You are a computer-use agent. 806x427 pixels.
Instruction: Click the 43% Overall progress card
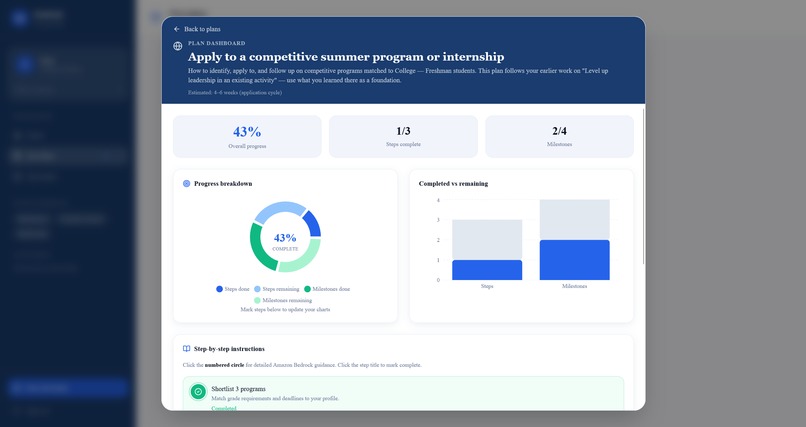click(247, 137)
